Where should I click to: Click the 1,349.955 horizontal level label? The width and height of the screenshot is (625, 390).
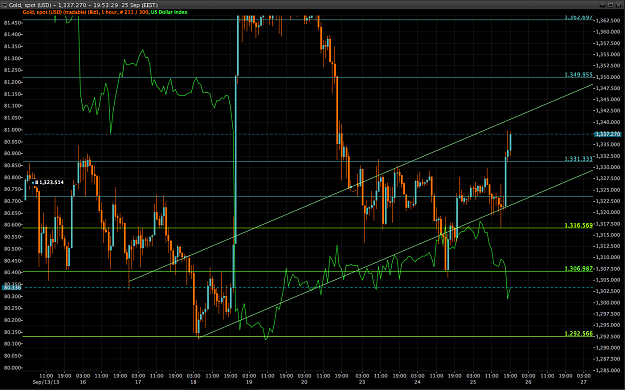pos(578,75)
